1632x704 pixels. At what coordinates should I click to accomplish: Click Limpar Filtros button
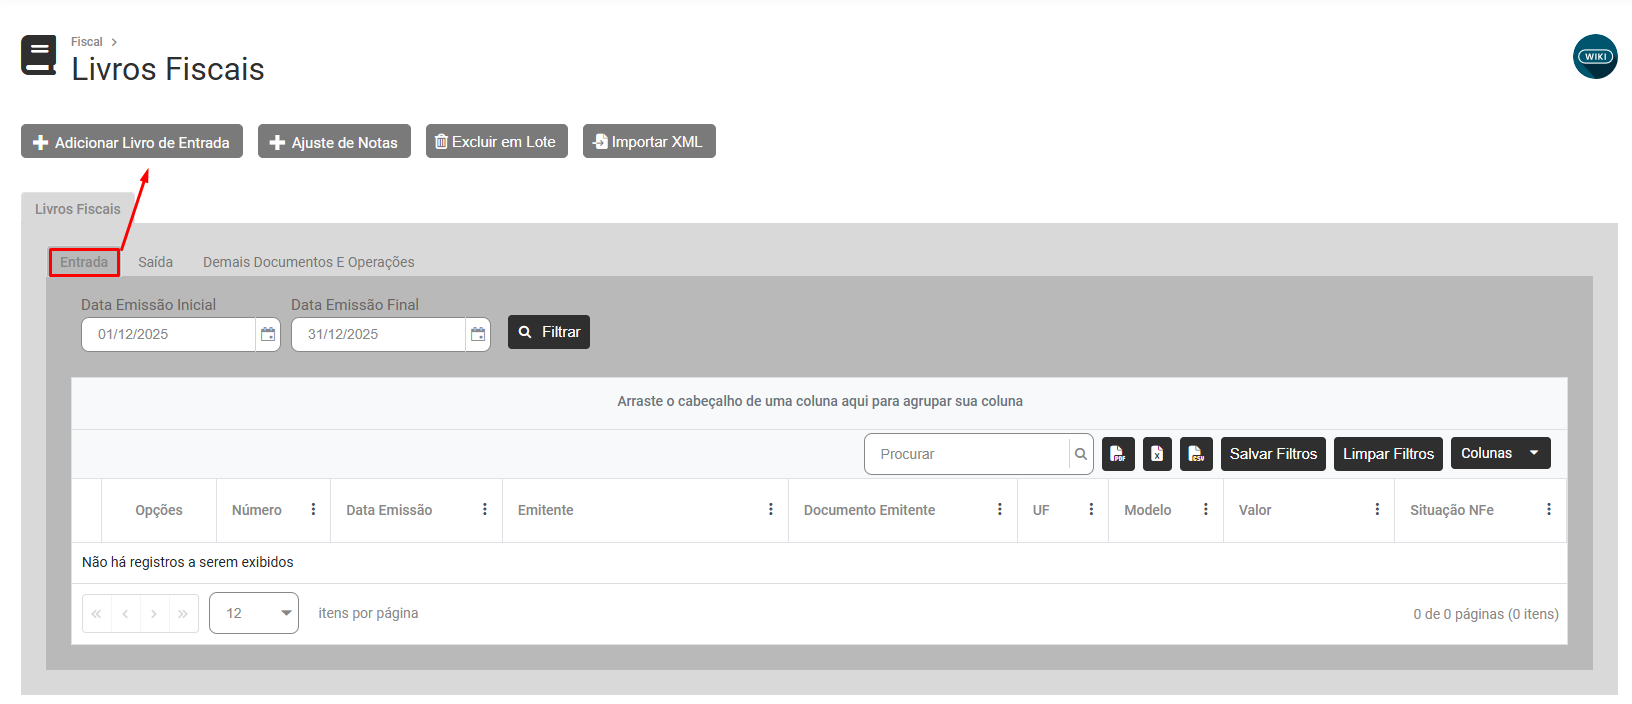point(1388,453)
